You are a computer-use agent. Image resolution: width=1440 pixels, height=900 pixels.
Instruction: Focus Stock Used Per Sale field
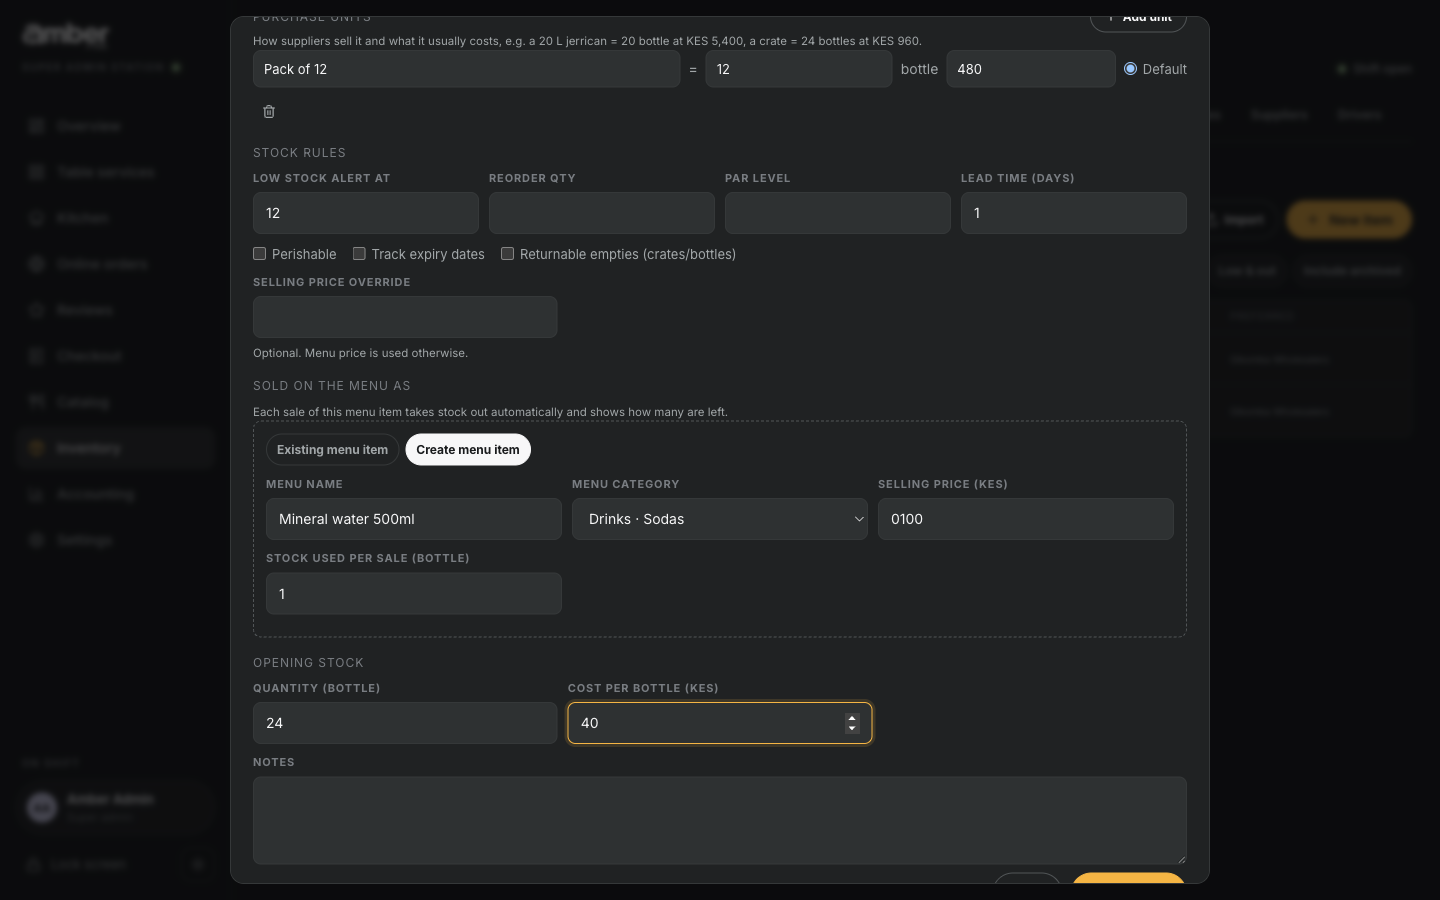click(414, 594)
